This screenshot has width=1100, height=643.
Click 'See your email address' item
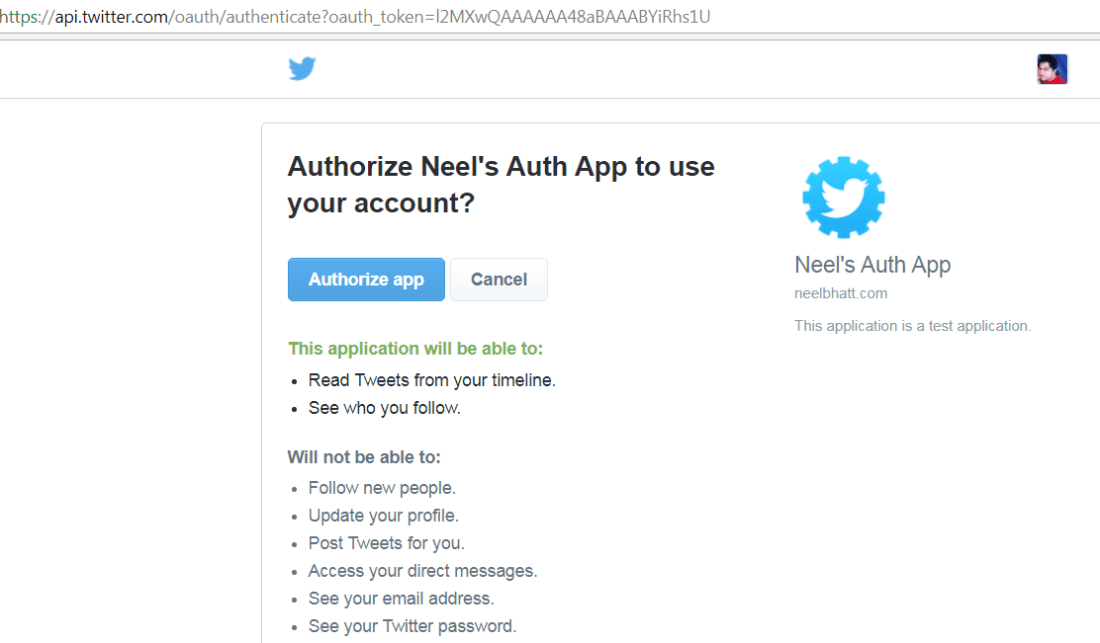coord(401,599)
